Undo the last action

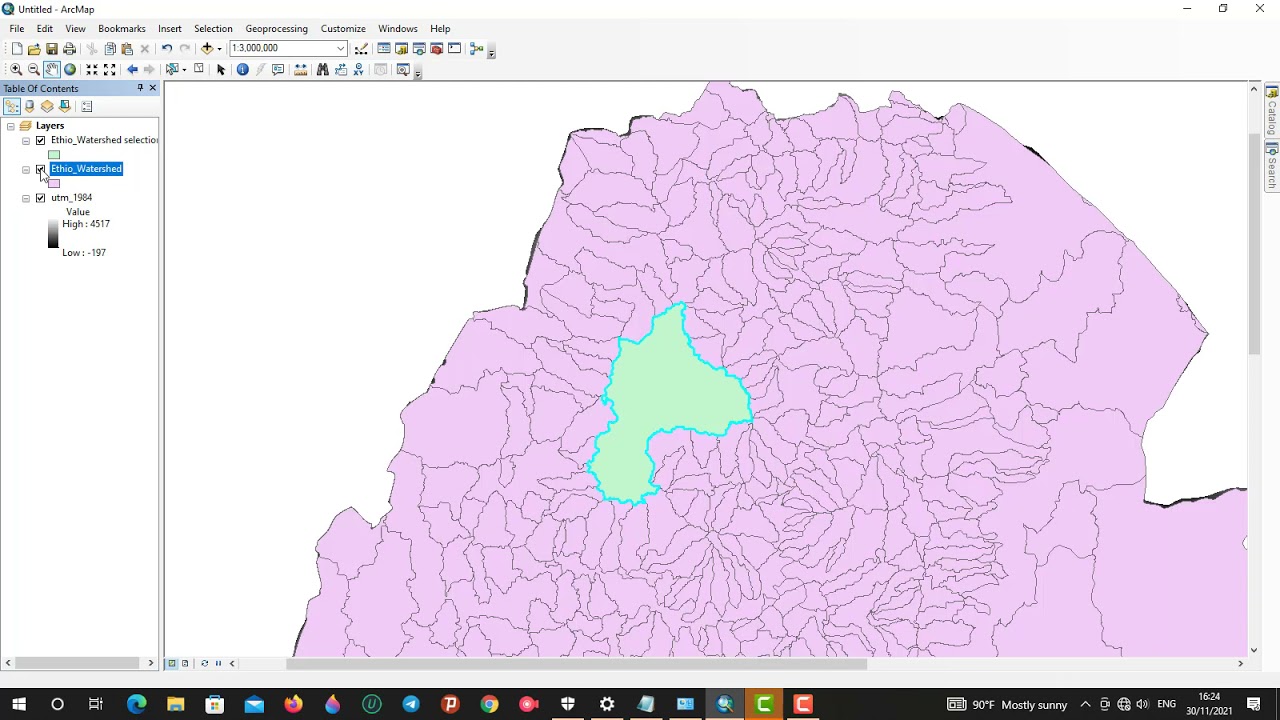(x=167, y=48)
